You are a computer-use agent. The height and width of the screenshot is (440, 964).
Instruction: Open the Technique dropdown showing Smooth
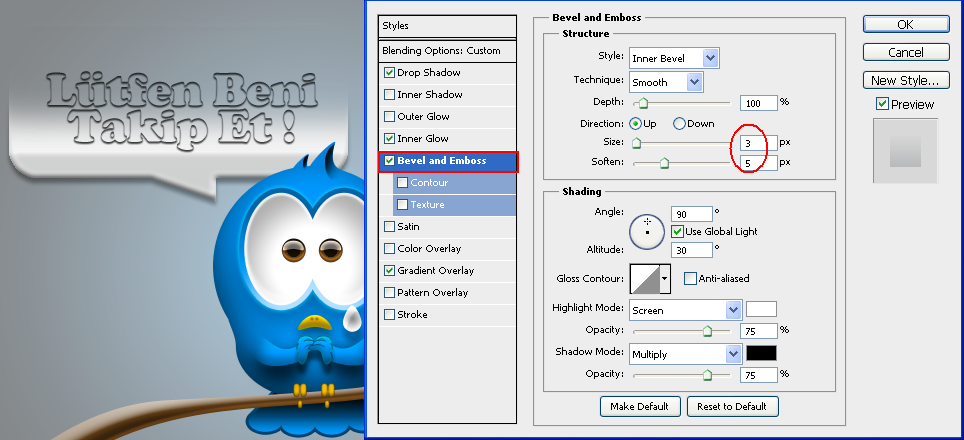[x=666, y=82]
